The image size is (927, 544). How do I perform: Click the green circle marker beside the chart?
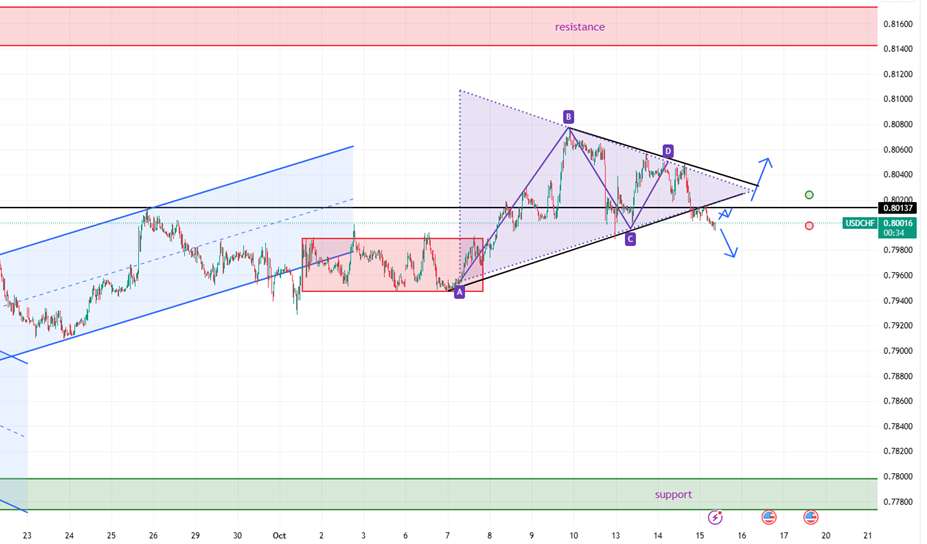tap(809, 195)
